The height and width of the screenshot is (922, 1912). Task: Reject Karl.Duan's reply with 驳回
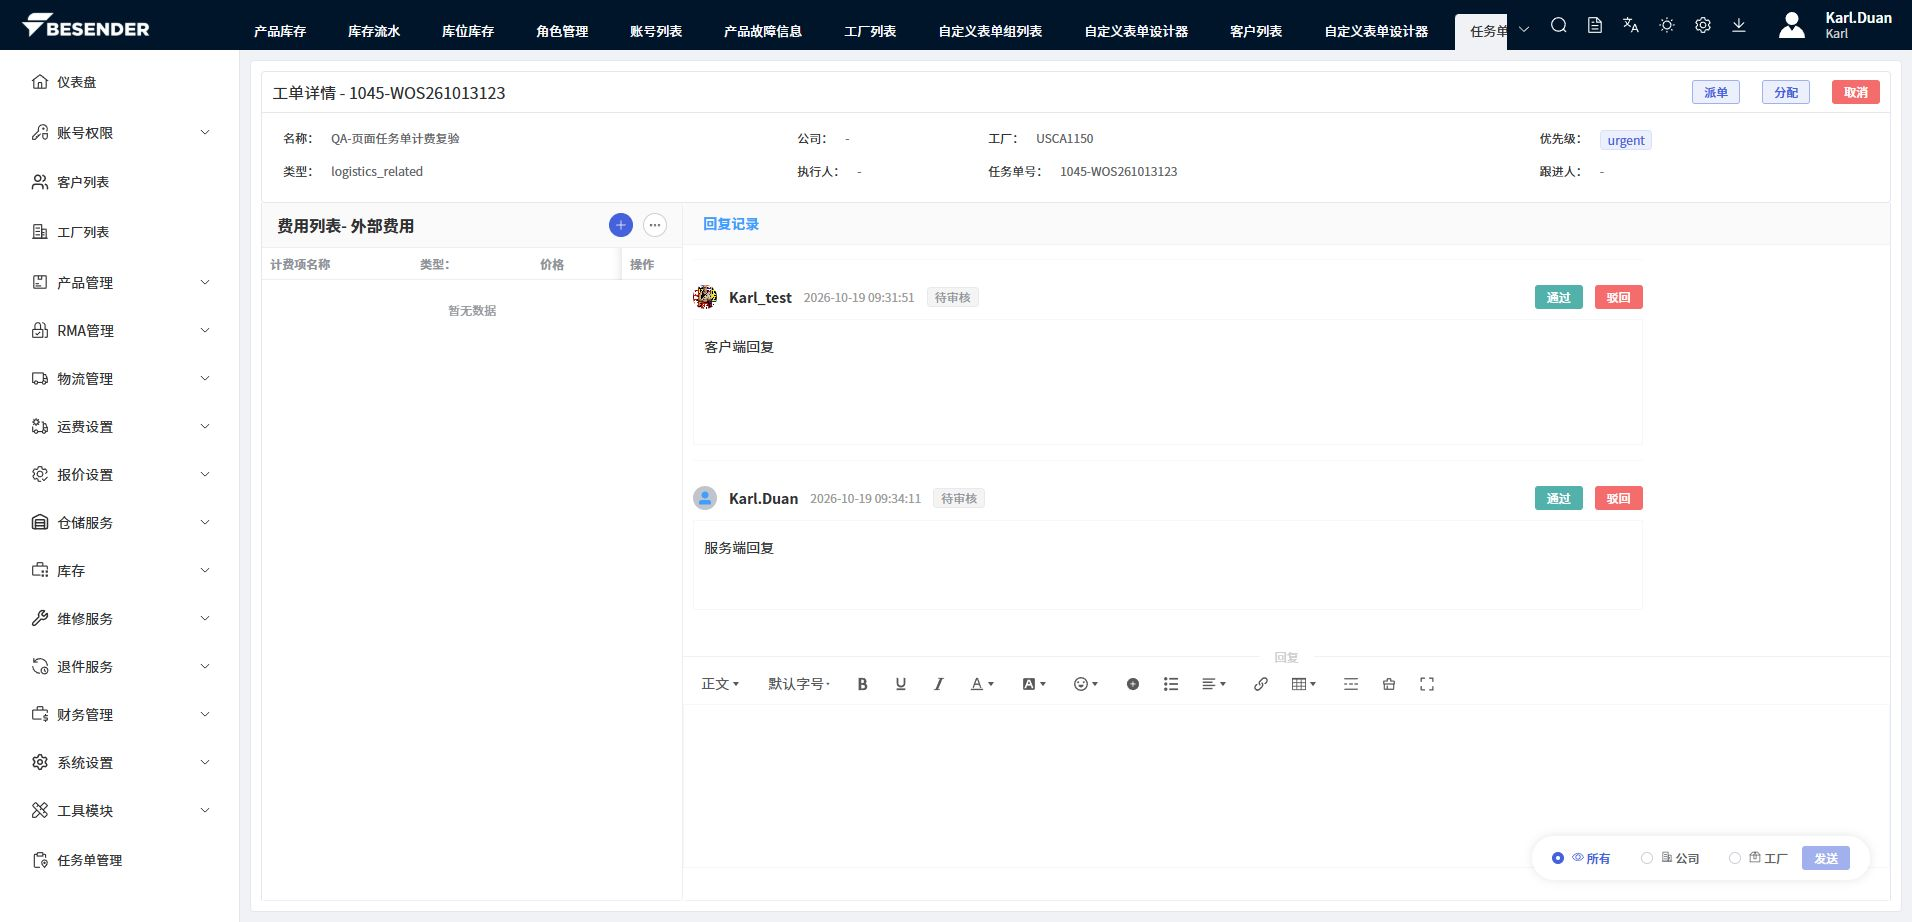point(1619,498)
